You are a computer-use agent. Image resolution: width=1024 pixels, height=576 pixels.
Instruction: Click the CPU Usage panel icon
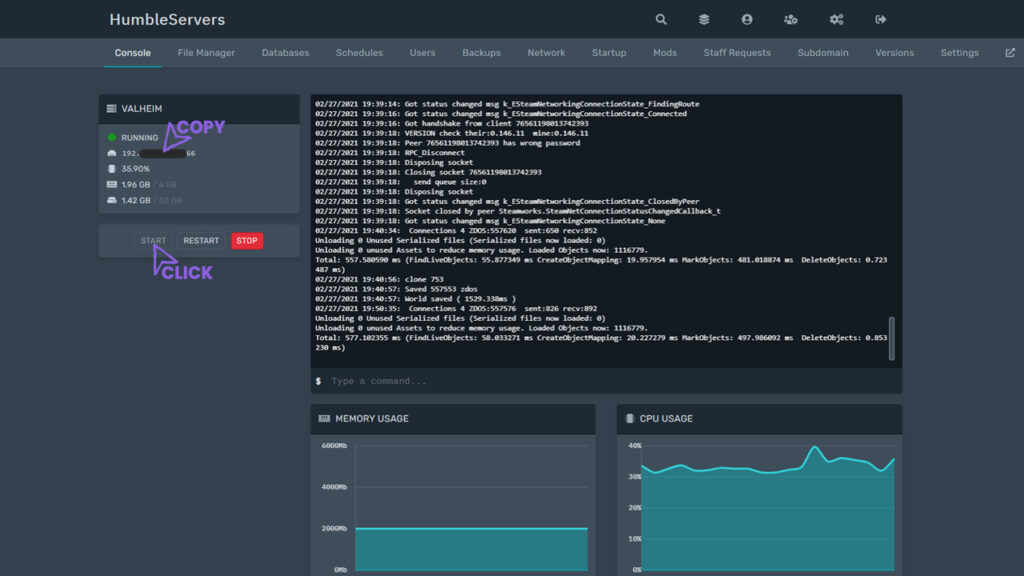(630, 419)
